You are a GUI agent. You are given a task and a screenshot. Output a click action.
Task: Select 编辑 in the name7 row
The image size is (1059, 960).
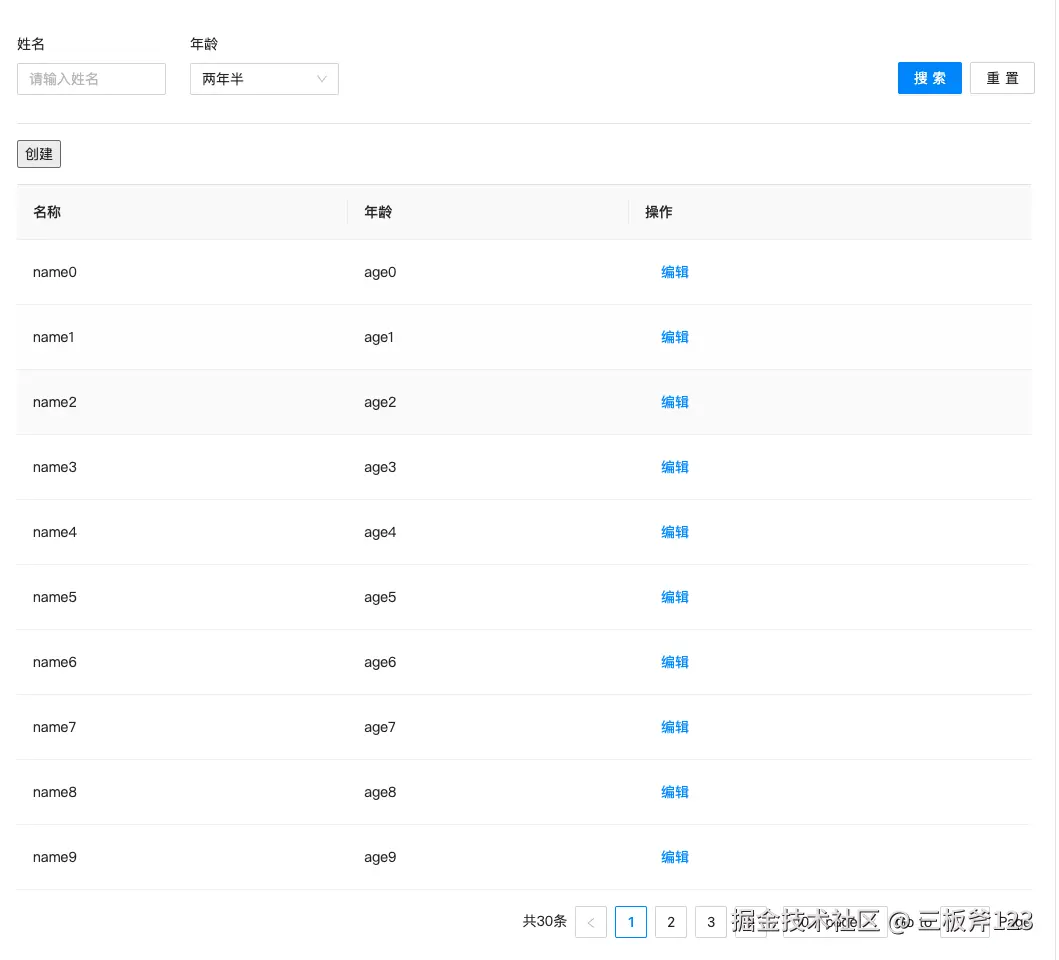(x=675, y=727)
